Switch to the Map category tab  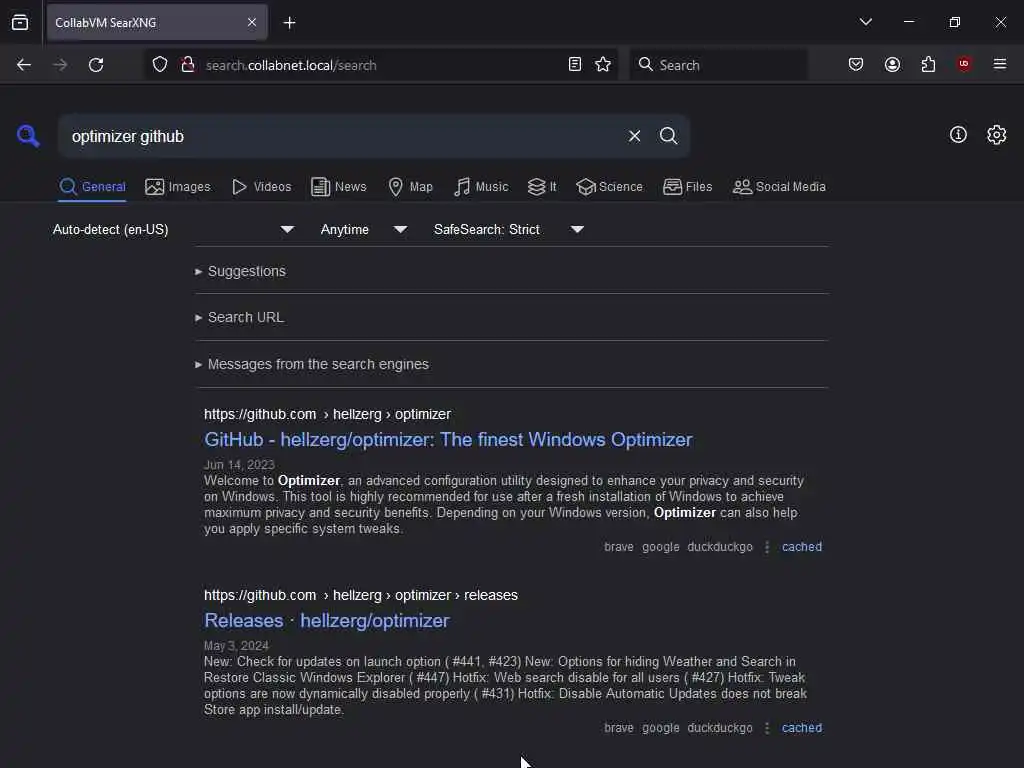click(x=410, y=187)
